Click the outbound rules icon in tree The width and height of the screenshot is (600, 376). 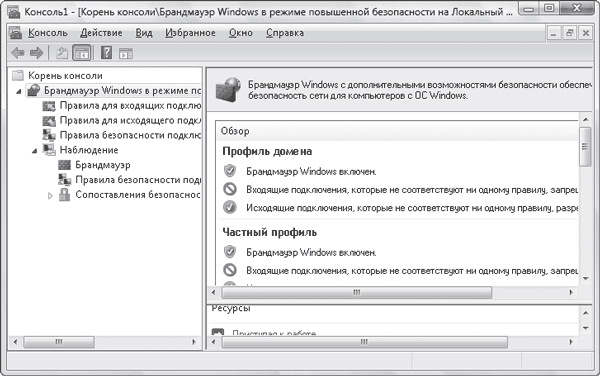[49, 120]
